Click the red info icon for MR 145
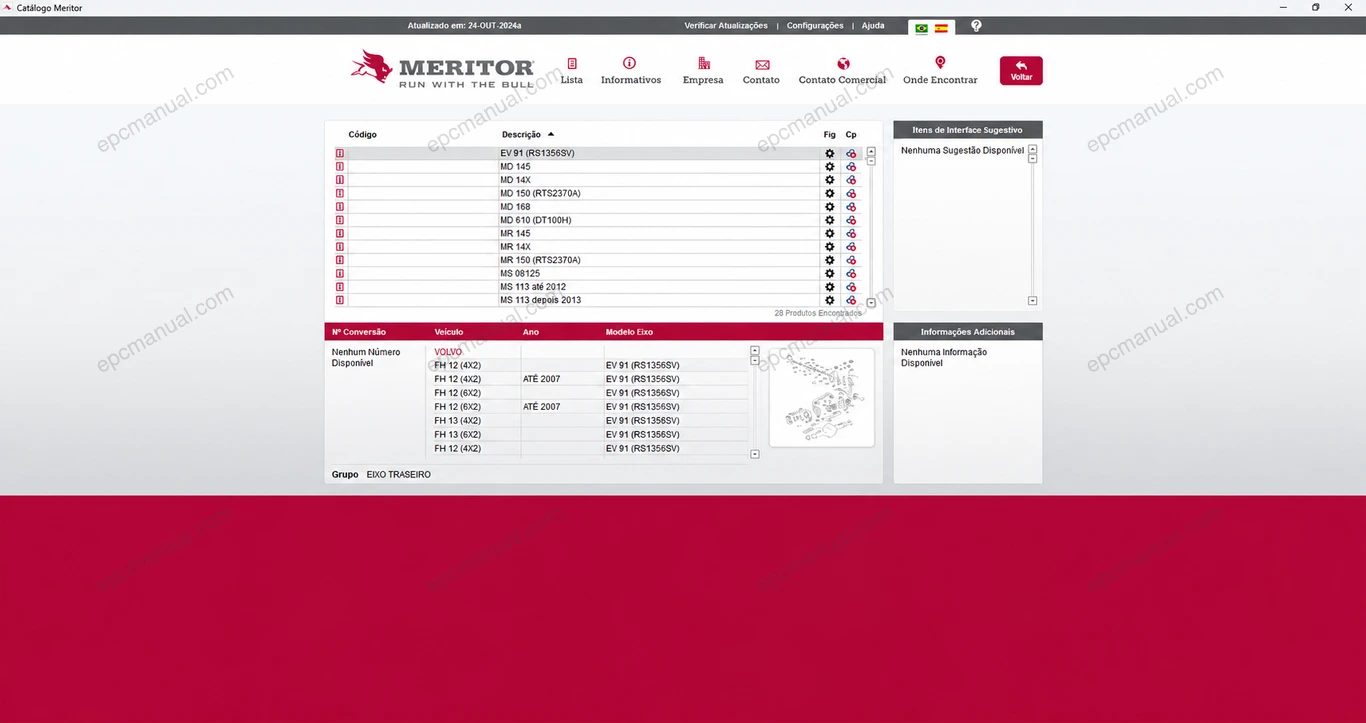The width and height of the screenshot is (1366, 723). tap(340, 233)
